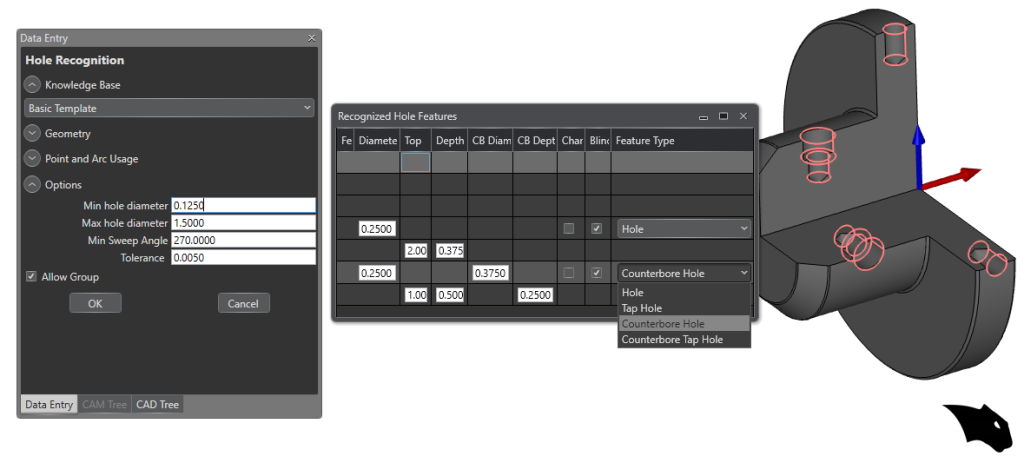Click the Max hole diameter field
1024x476 pixels.
(243, 223)
